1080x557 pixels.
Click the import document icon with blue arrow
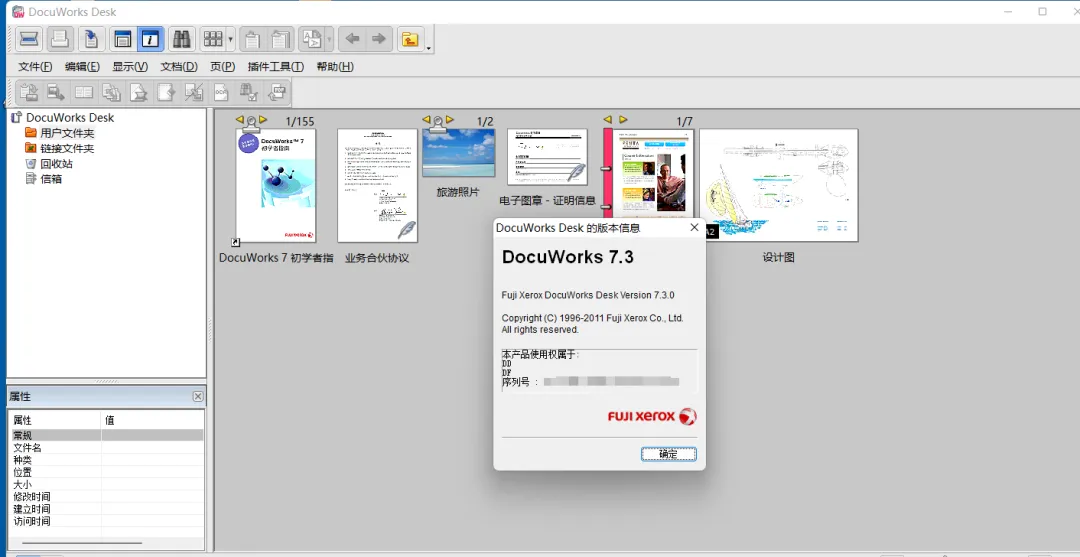click(x=92, y=39)
